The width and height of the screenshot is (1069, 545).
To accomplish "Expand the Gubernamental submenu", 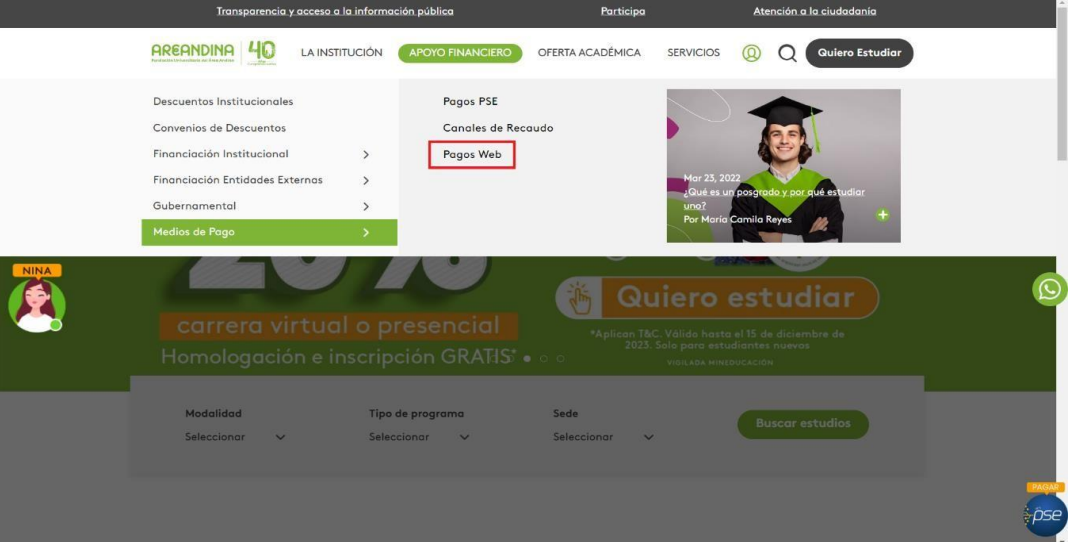I will coord(366,207).
